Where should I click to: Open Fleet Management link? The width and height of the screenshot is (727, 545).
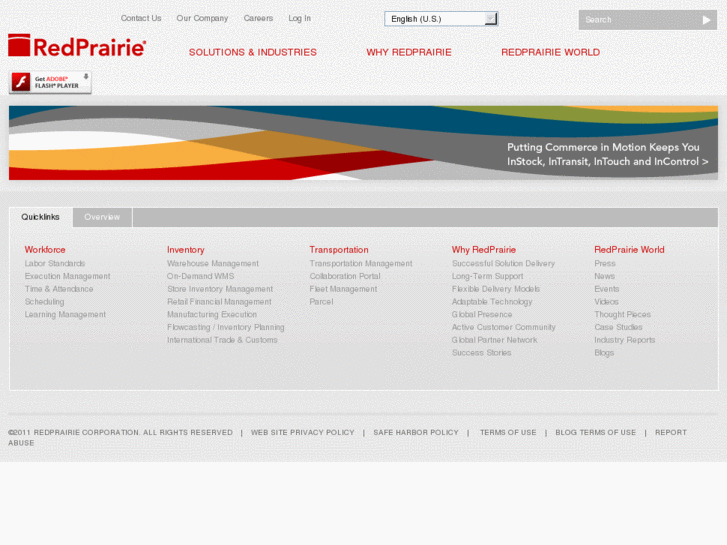[x=343, y=289]
